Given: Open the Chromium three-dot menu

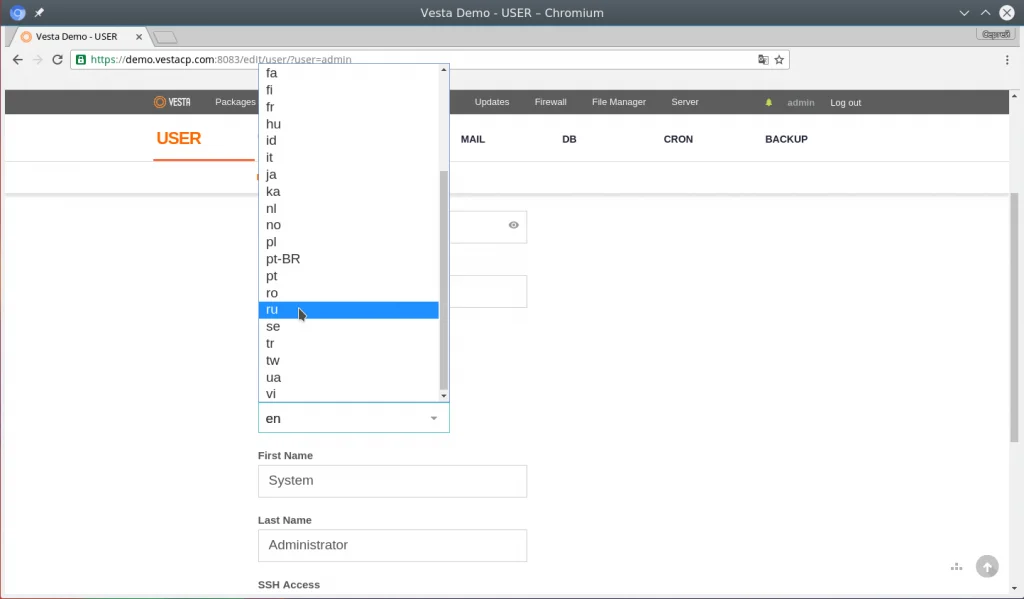Looking at the screenshot, I should pos(1007,59).
